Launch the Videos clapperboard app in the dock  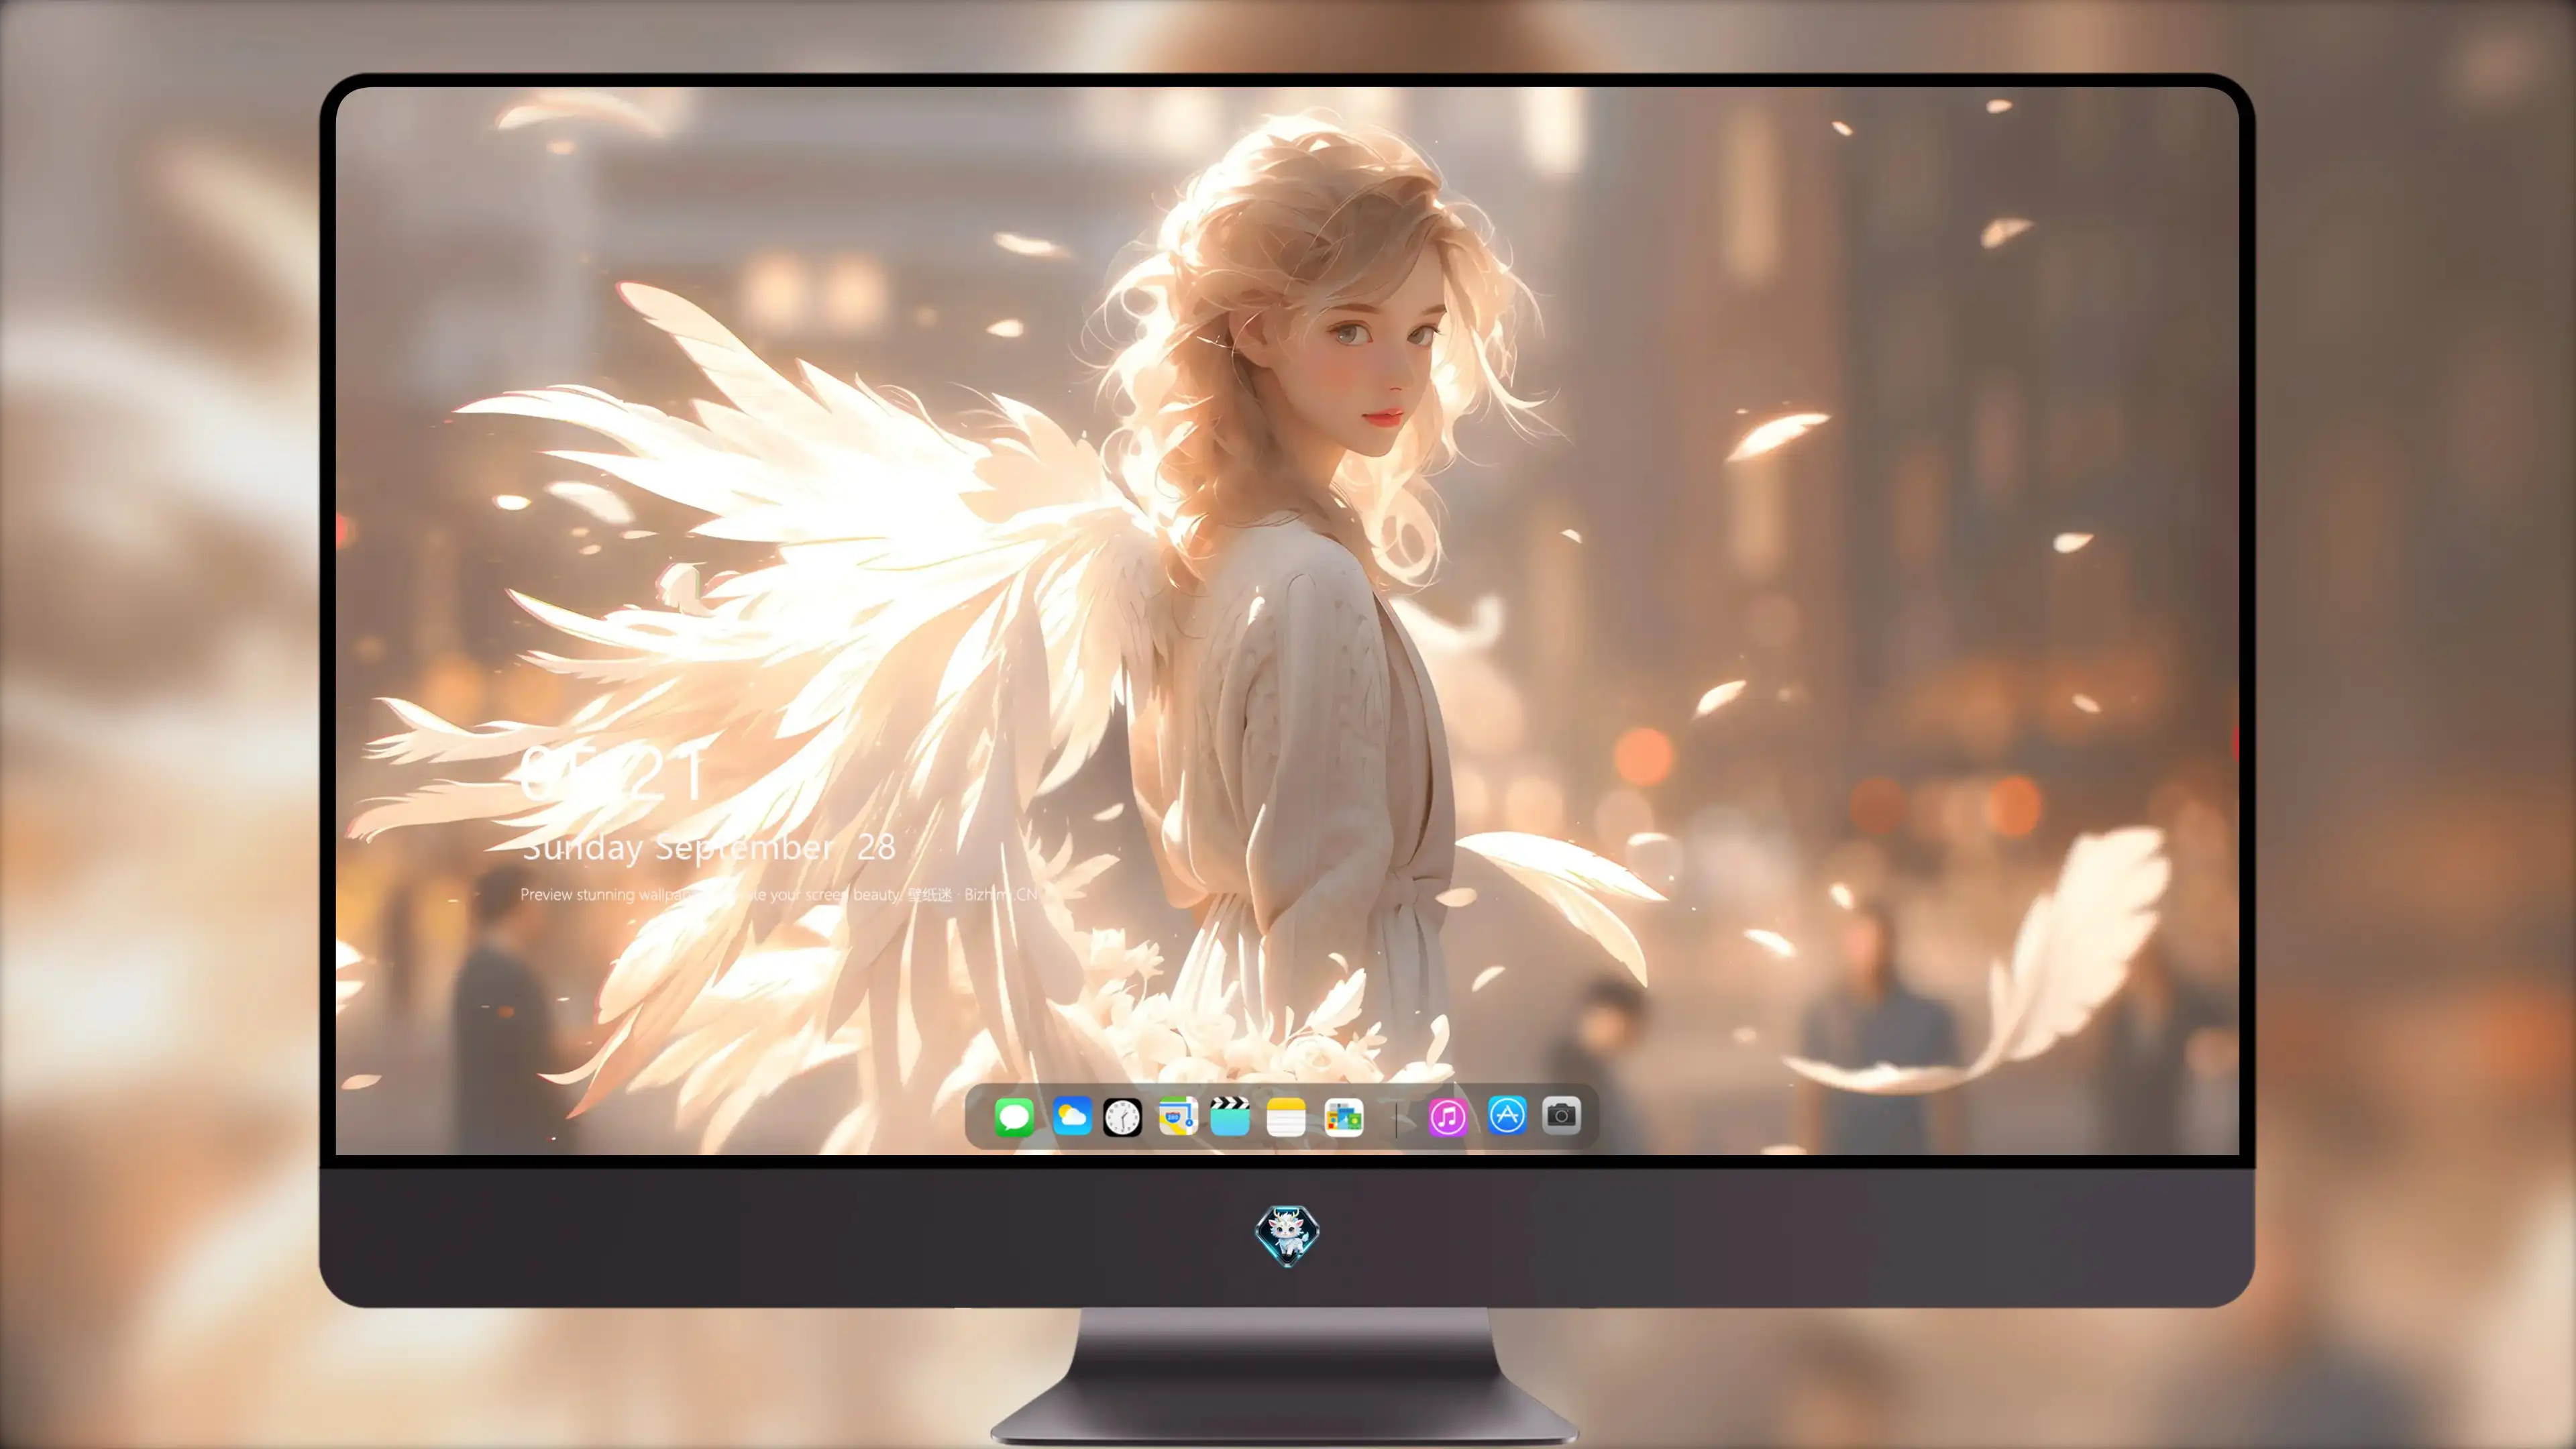coord(1230,1116)
